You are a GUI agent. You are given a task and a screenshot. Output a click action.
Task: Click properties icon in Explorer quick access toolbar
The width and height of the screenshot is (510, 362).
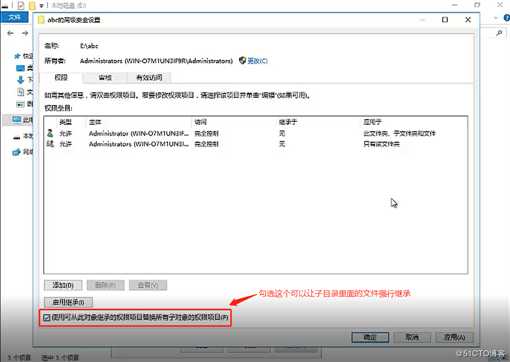21,5
